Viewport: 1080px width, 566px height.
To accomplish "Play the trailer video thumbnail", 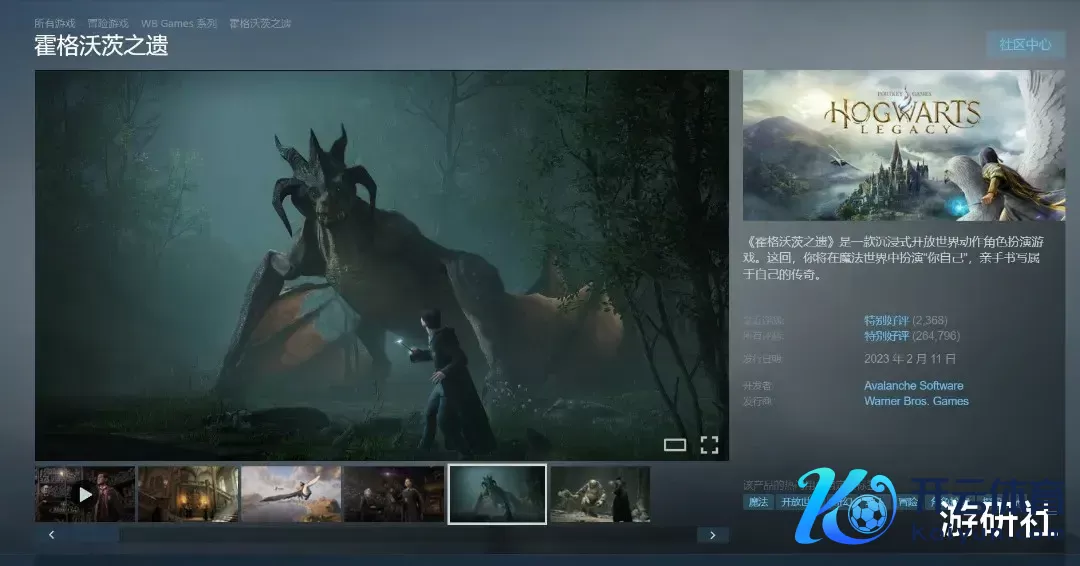I will (85, 494).
